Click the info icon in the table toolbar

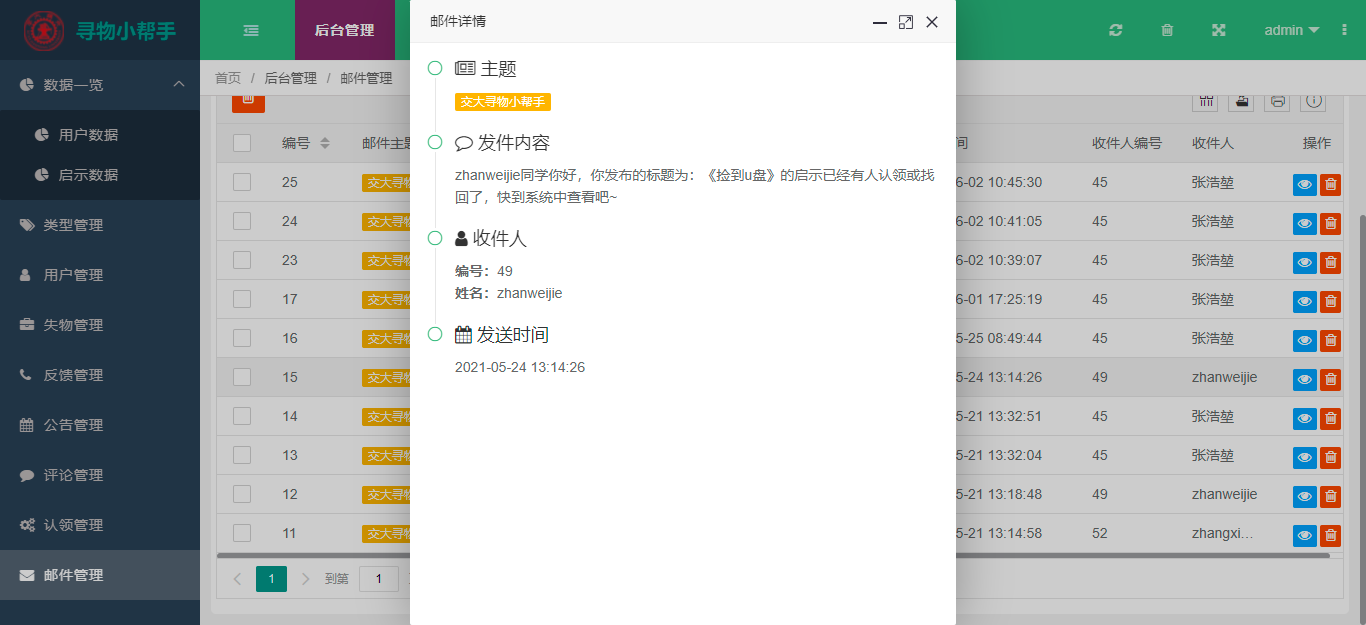[x=1313, y=101]
